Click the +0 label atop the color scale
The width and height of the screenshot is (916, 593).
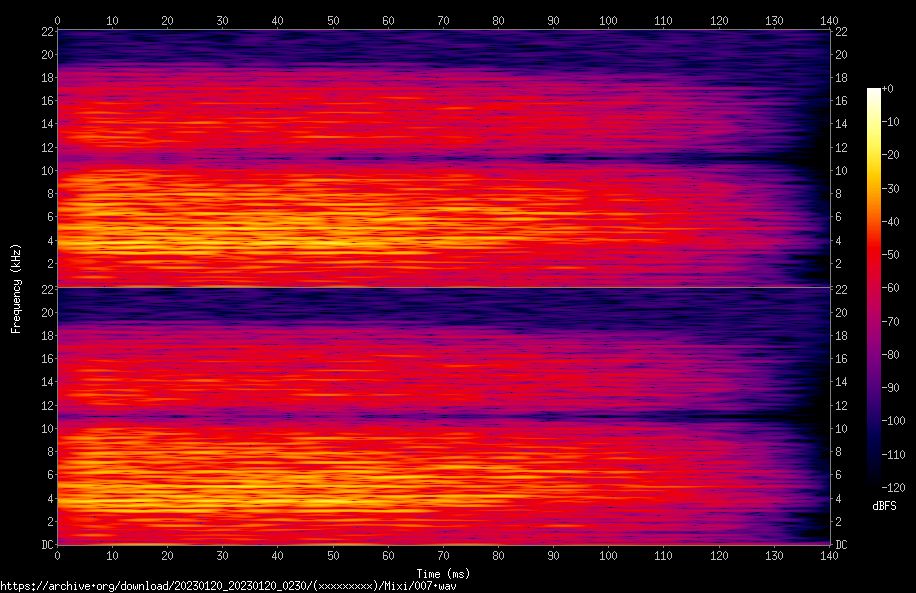[888, 89]
